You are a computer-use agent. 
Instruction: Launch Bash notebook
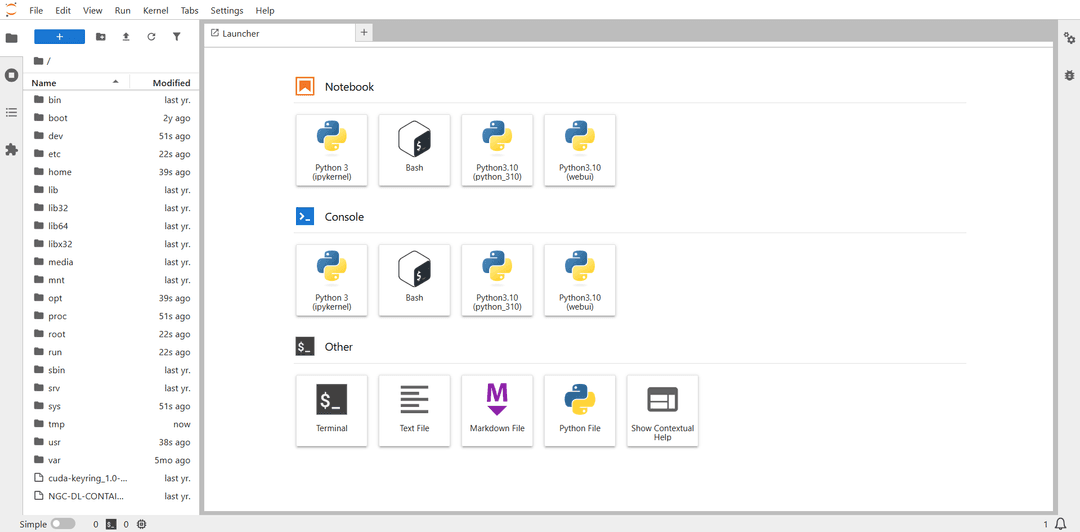click(415, 150)
